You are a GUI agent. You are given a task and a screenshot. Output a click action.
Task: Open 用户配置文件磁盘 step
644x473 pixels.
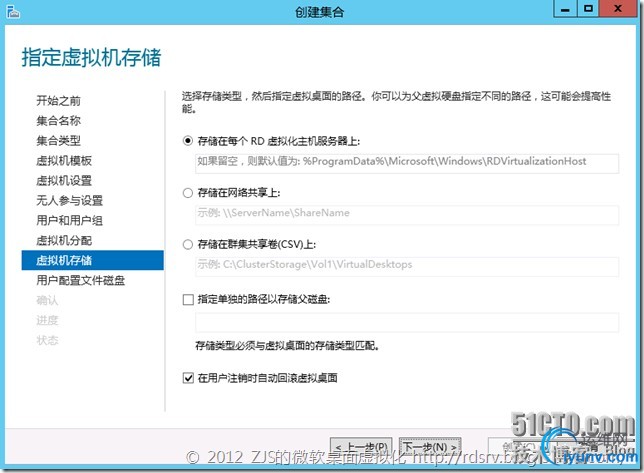tap(80, 280)
